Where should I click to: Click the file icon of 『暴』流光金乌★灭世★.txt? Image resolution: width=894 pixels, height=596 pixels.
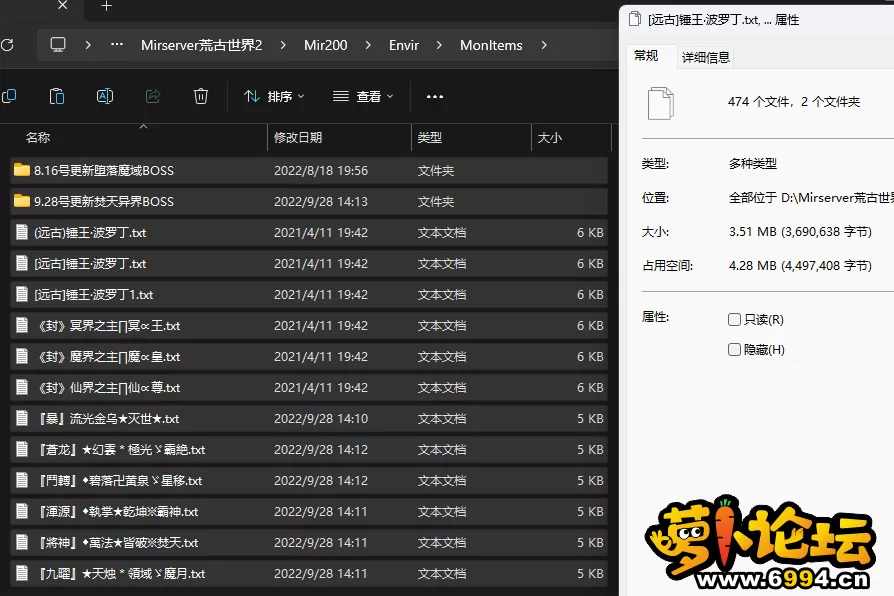[x=22, y=418]
